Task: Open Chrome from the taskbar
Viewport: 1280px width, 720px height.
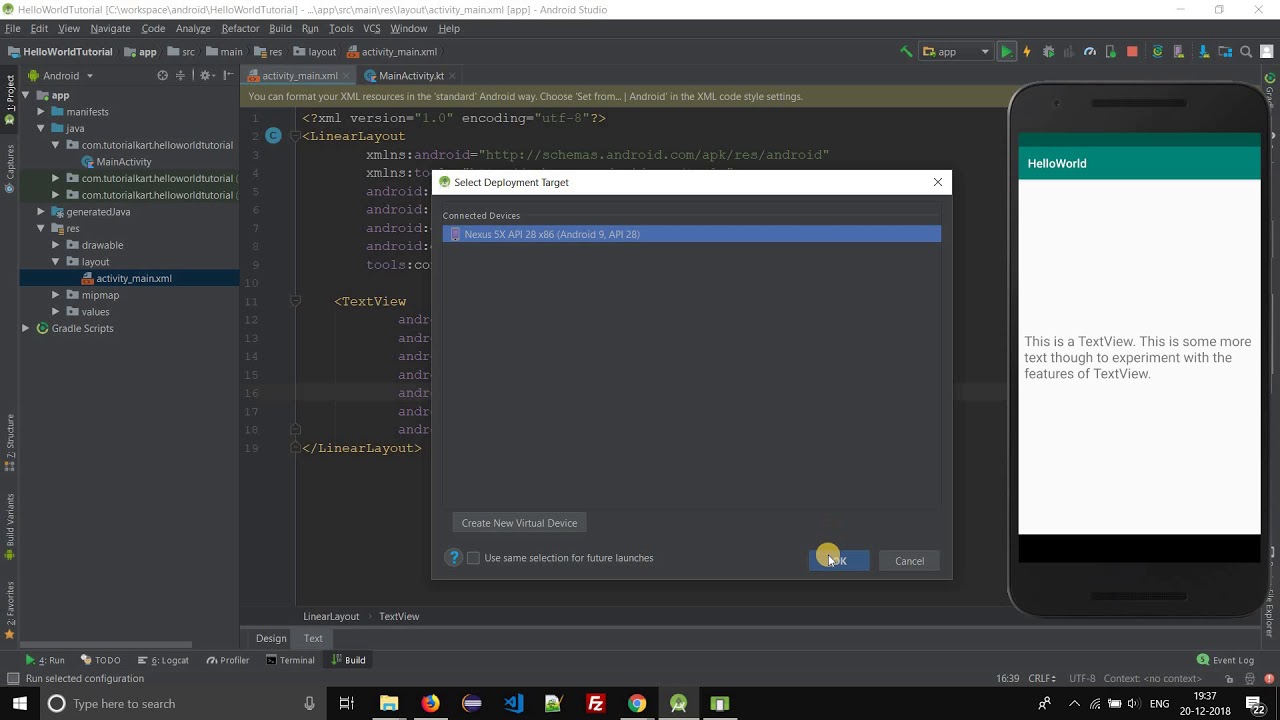Action: pyautogui.click(x=637, y=703)
